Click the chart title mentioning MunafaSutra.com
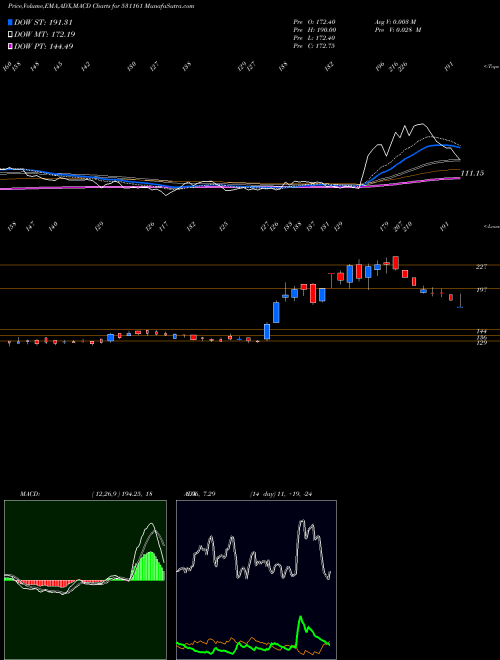 coord(101,6)
